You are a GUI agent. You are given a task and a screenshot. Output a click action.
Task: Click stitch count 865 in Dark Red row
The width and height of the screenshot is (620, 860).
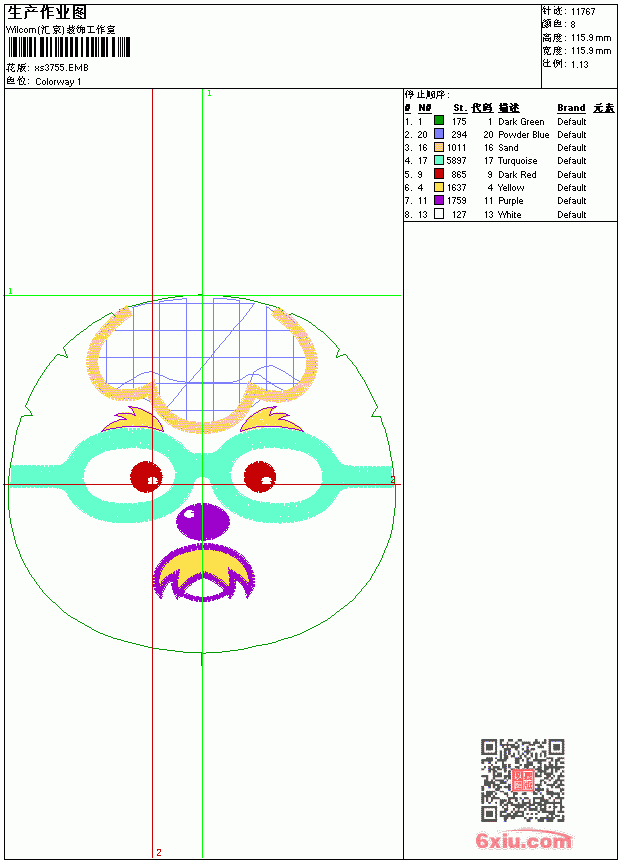click(459, 174)
